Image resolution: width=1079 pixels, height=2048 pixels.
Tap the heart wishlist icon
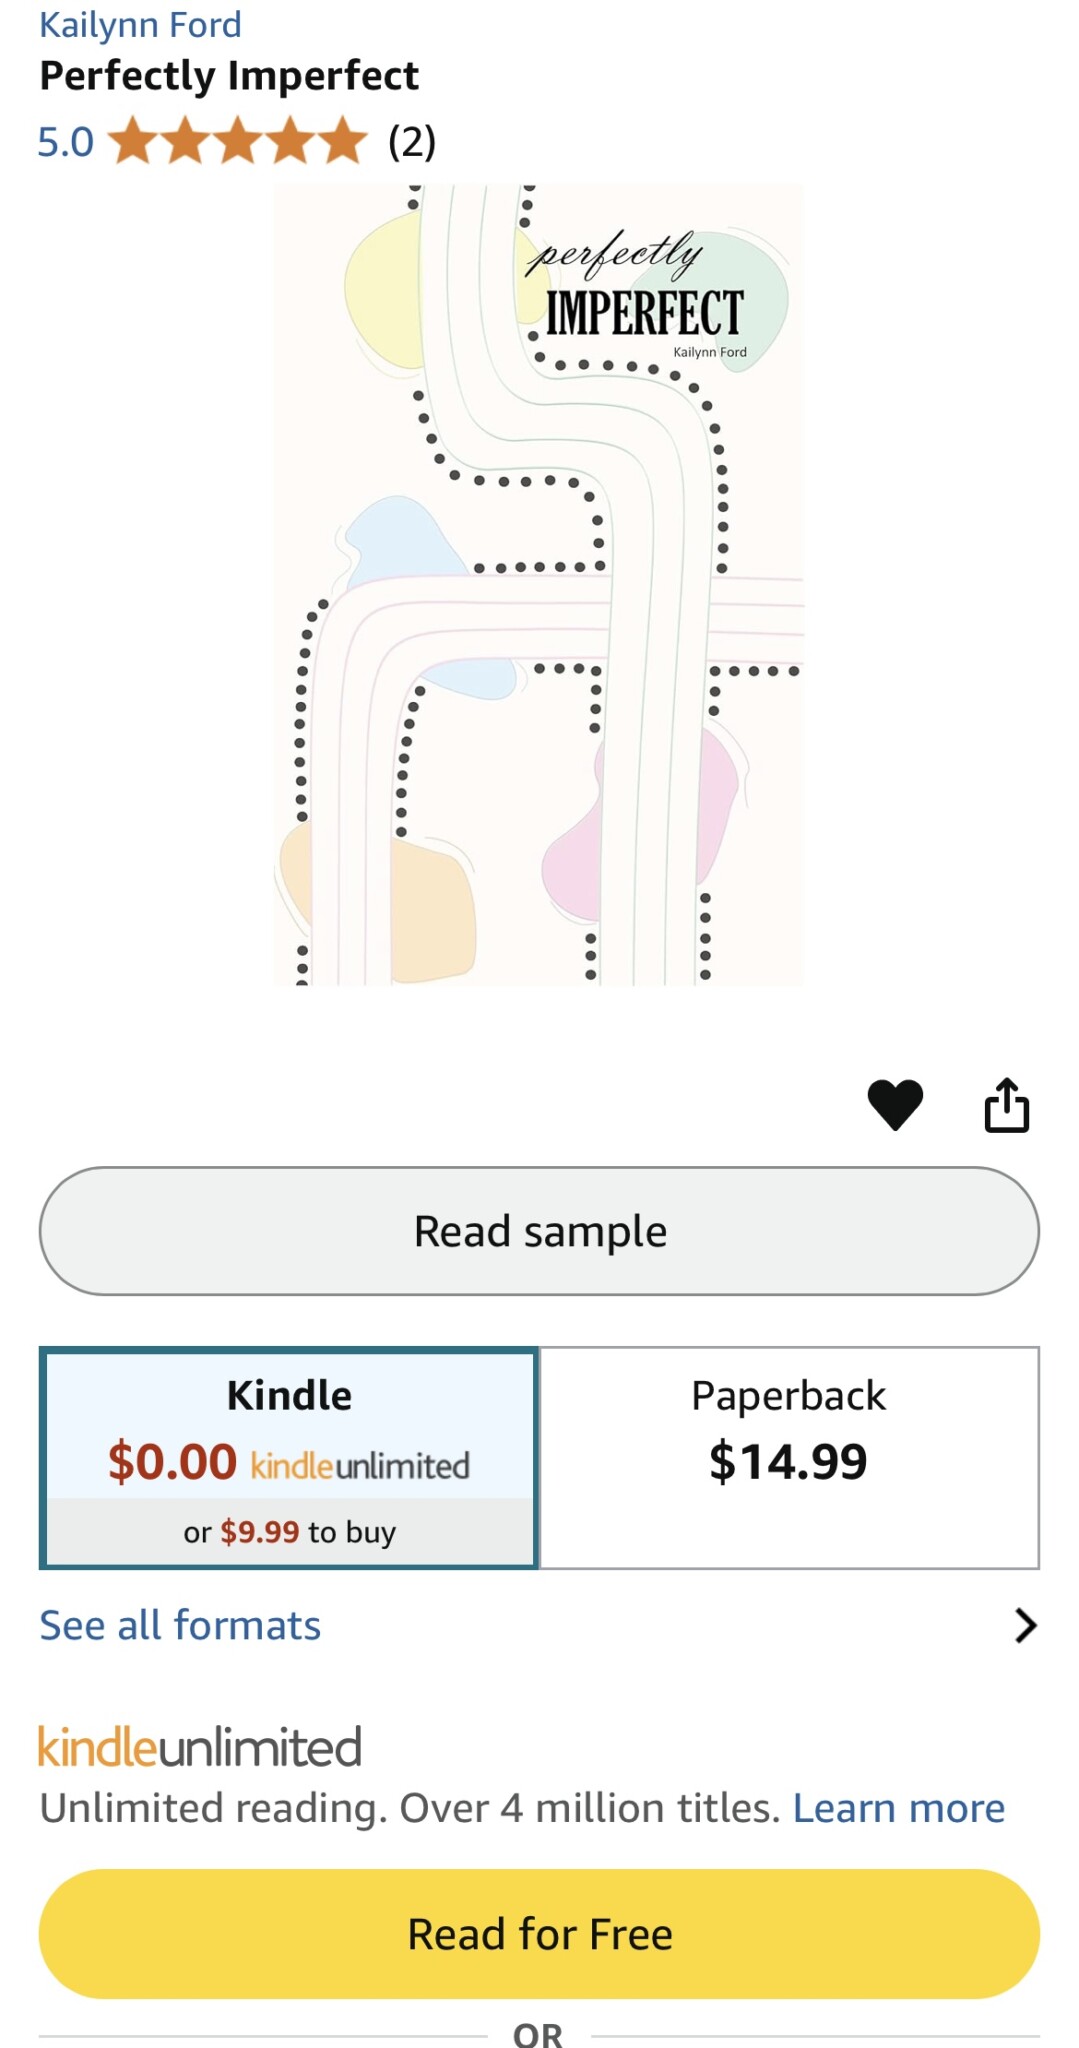point(895,1105)
